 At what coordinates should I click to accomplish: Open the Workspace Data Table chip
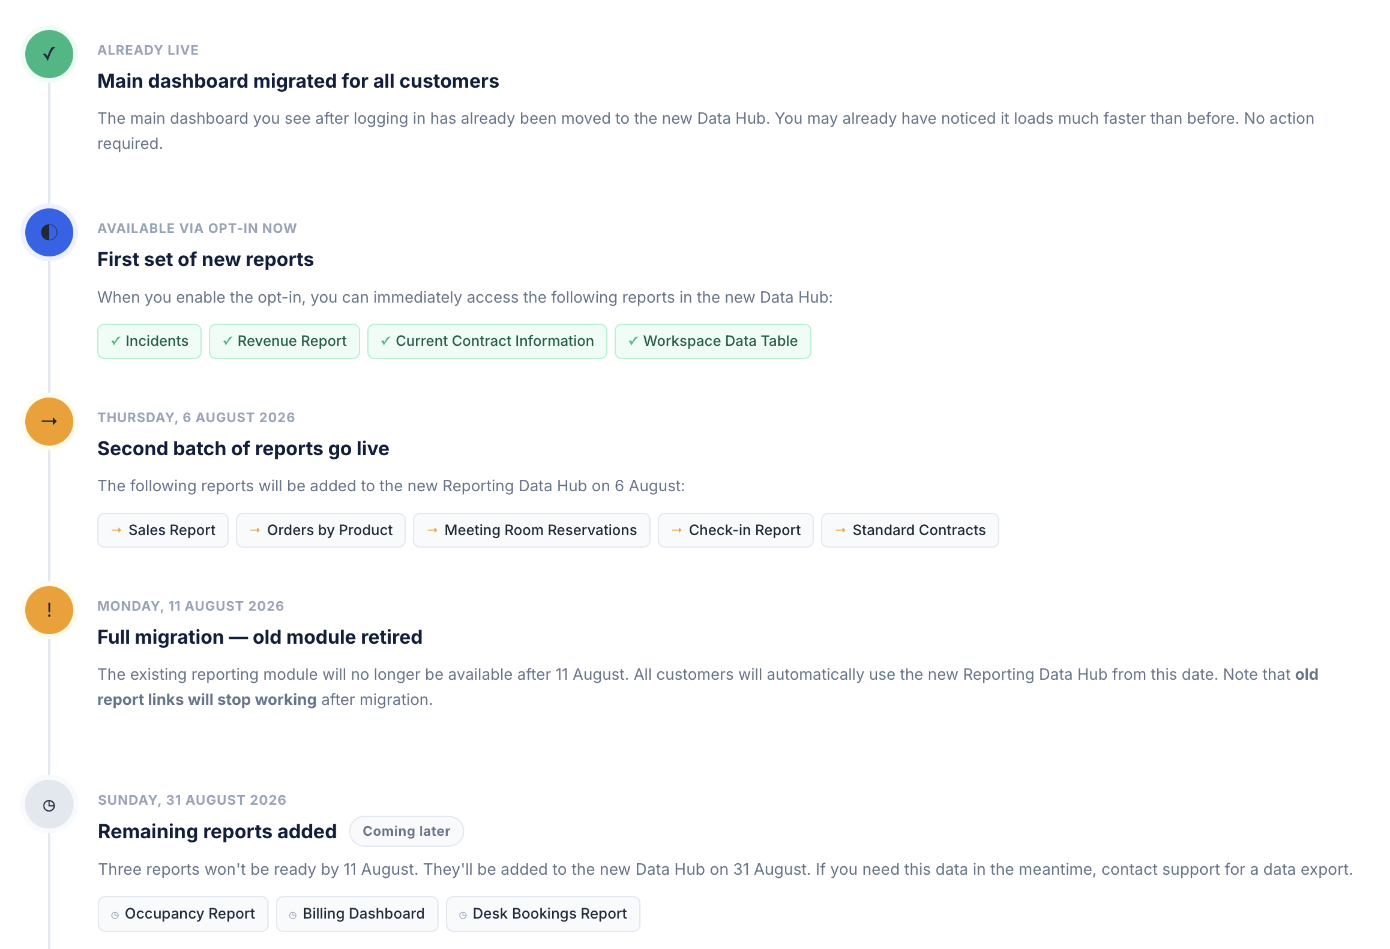713,341
